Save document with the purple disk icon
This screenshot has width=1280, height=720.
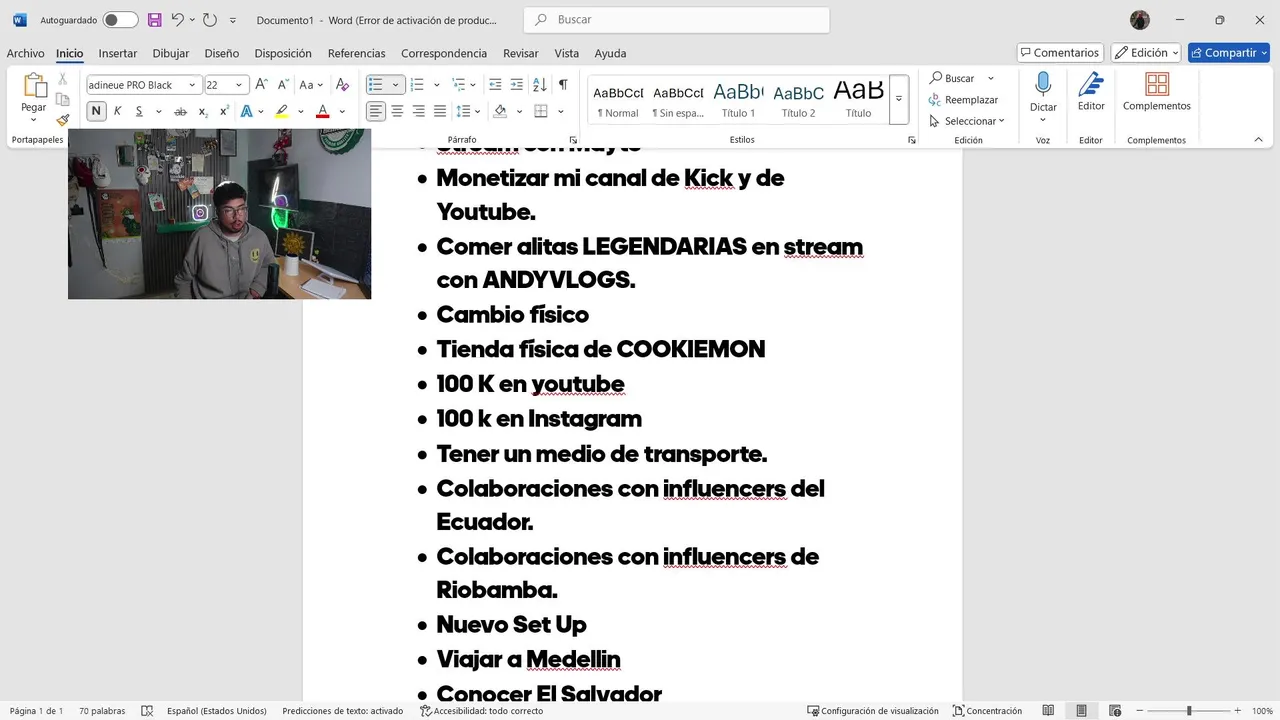pos(154,20)
